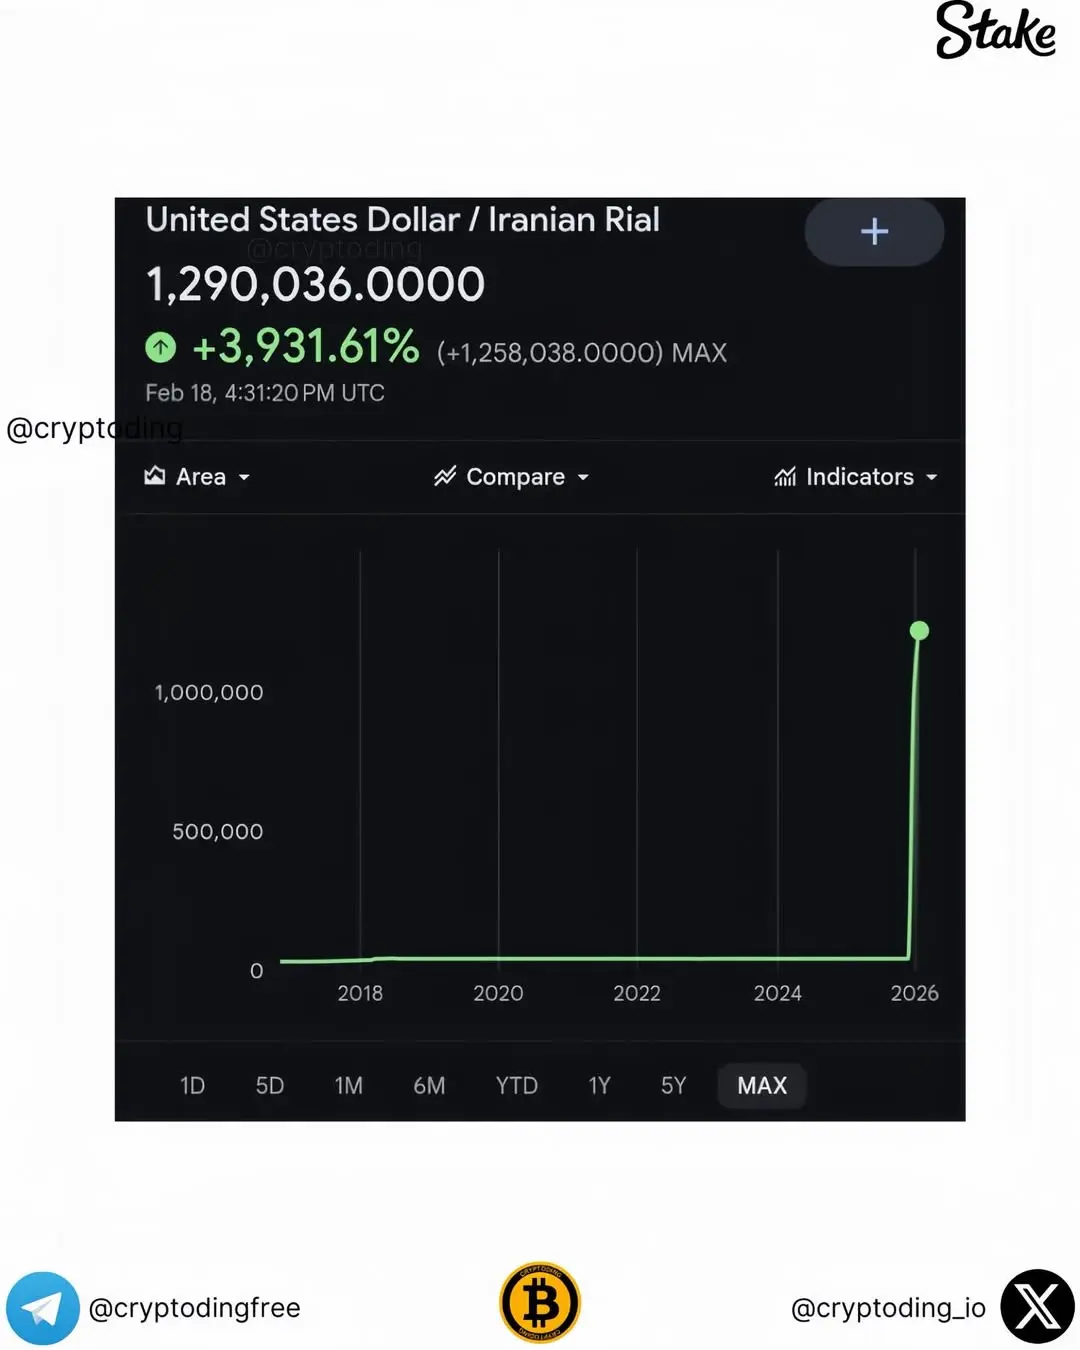Viewport: 1080px width, 1350px height.
Task: Select the YTD range option
Action: point(517,1086)
